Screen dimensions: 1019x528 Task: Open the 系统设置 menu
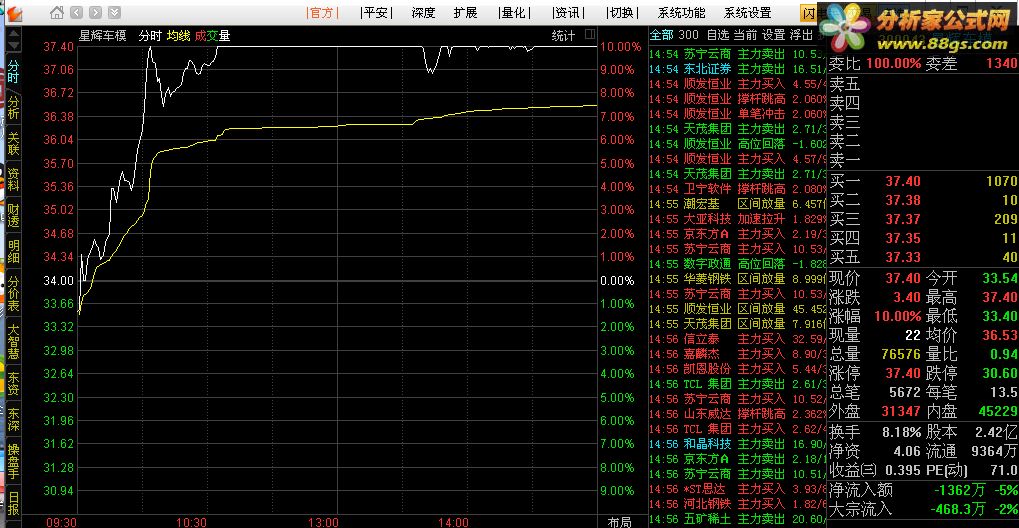pos(748,13)
